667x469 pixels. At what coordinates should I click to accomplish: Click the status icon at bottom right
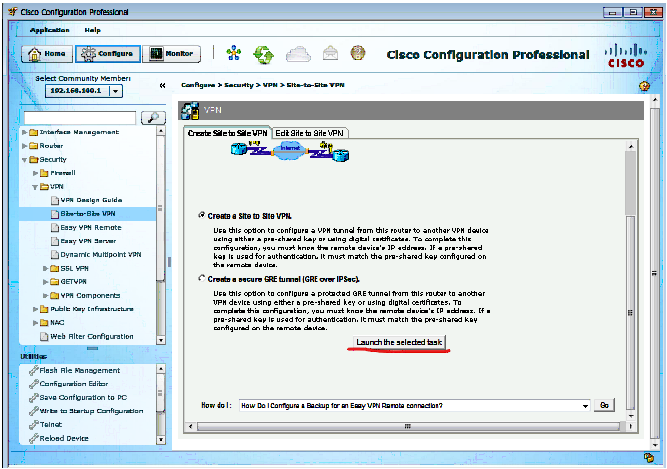point(648,458)
